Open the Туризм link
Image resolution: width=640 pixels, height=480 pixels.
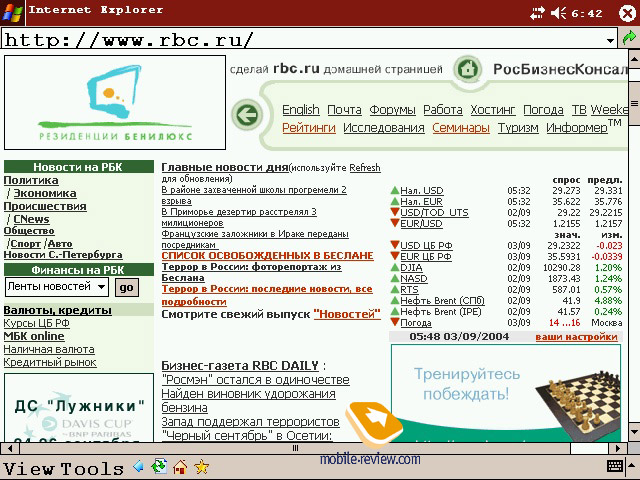click(x=518, y=128)
